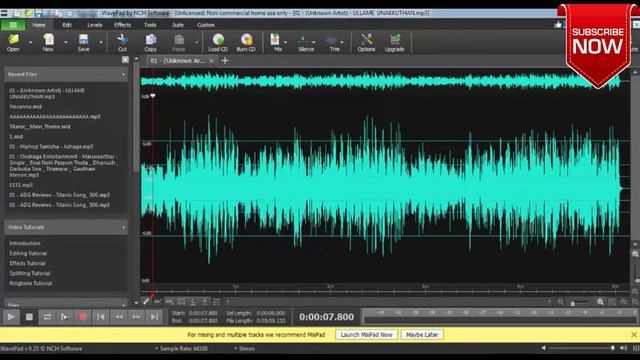Click the Paste icon in toolbar

point(179,42)
